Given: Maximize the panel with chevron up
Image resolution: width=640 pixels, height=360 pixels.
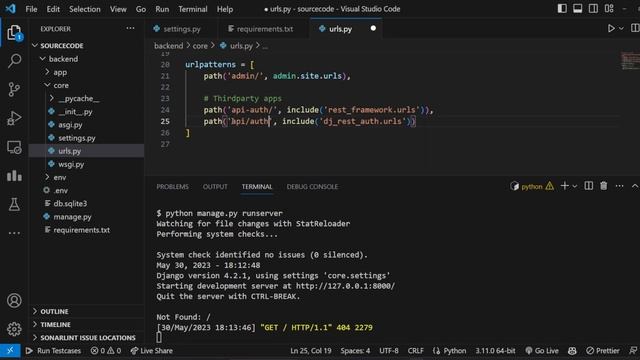Looking at the screenshot, I should (x=635, y=186).
